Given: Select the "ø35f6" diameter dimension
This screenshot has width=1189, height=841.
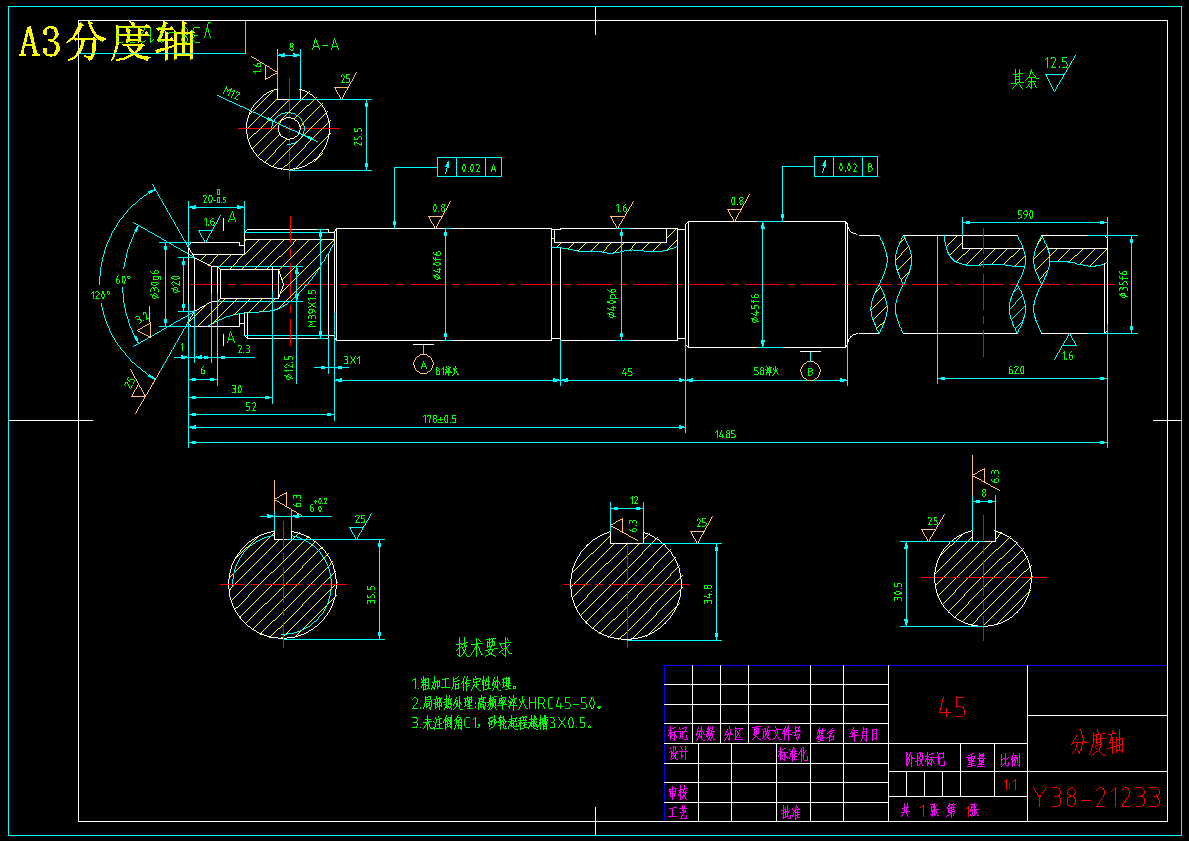Looking at the screenshot, I should pos(1124,284).
